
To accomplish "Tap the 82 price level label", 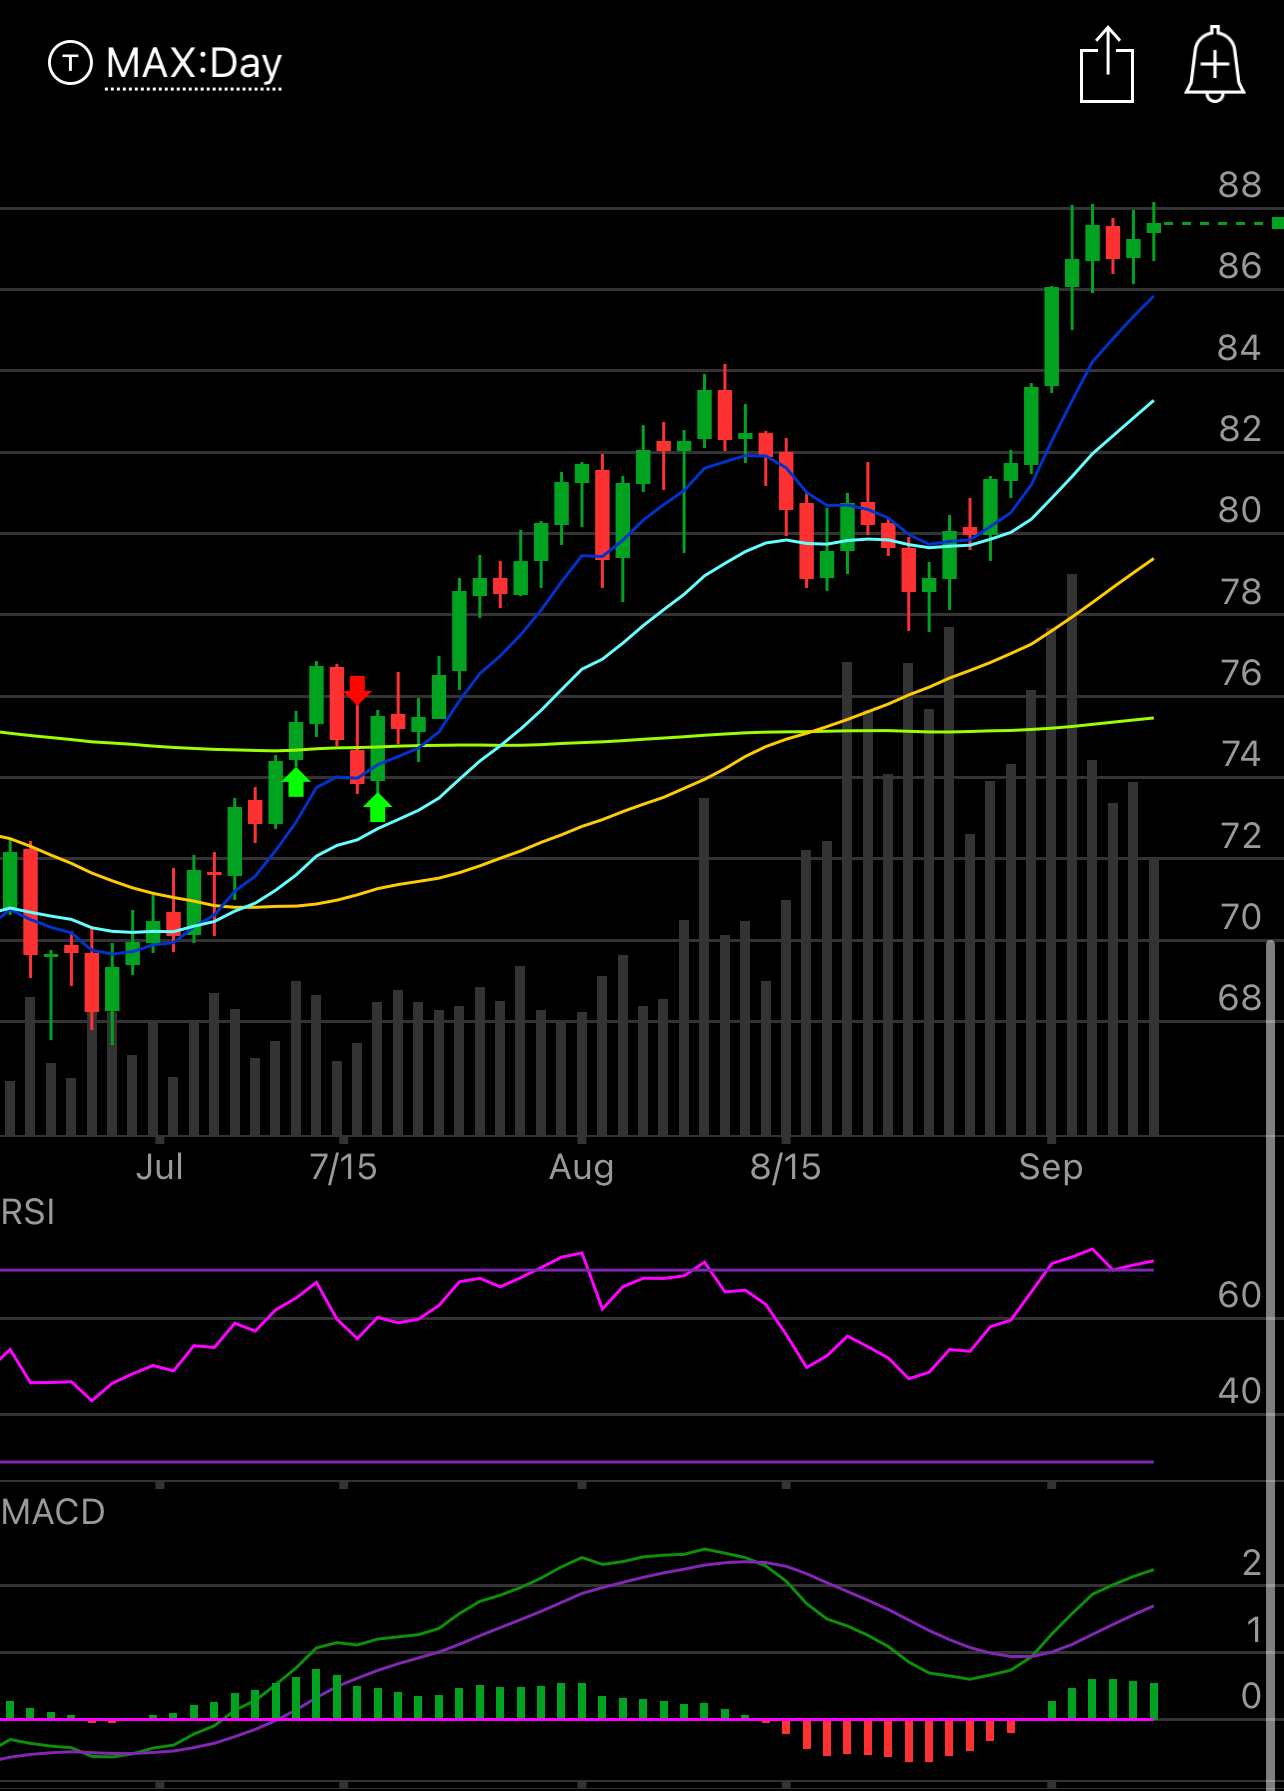I will pos(1240,429).
